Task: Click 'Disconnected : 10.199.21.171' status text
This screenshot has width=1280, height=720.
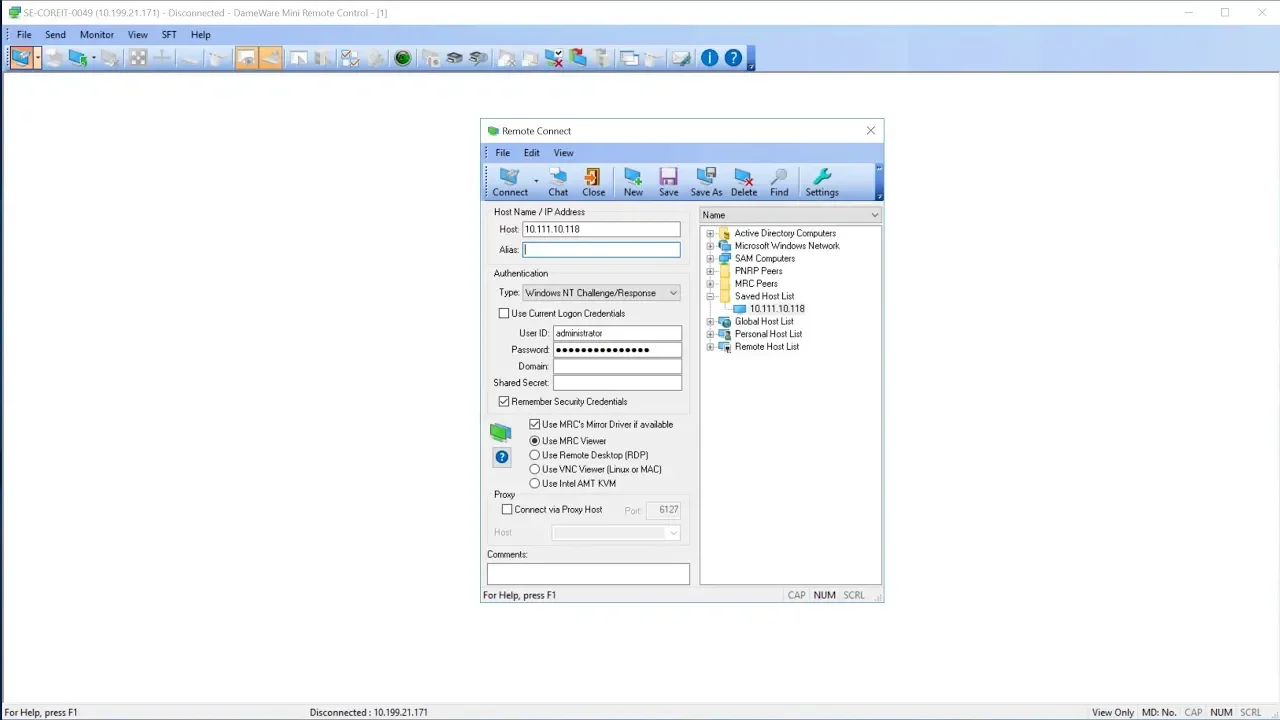Action: pyautogui.click(x=368, y=712)
